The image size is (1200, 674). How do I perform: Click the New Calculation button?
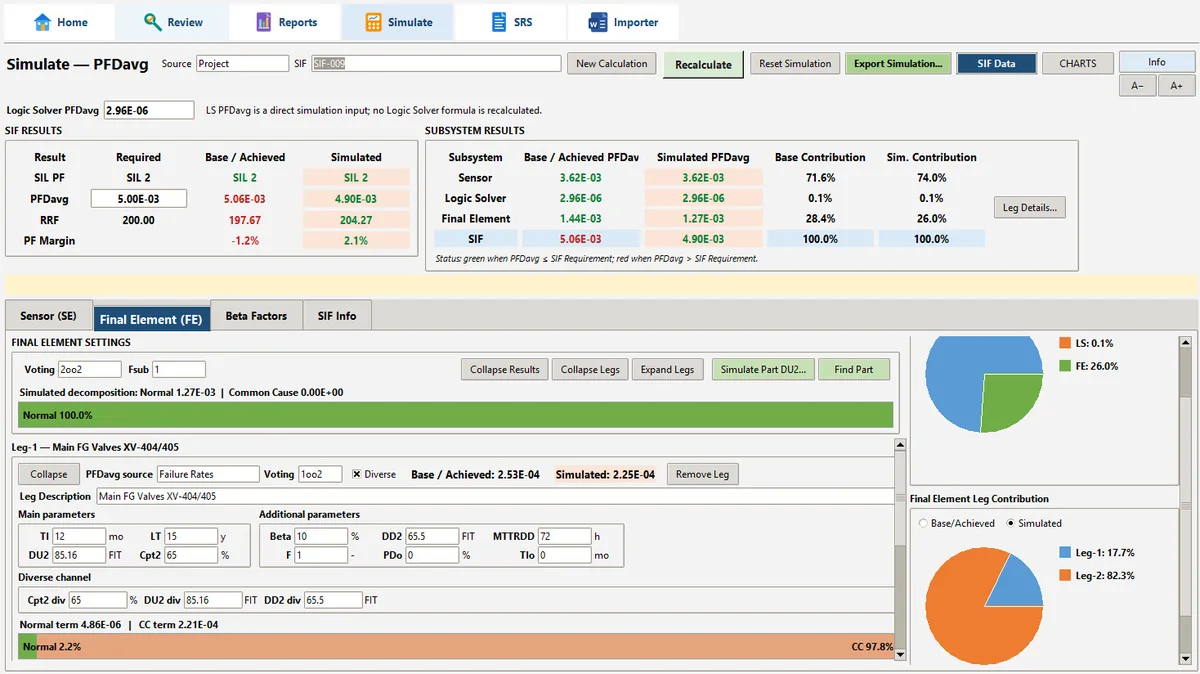coord(612,63)
